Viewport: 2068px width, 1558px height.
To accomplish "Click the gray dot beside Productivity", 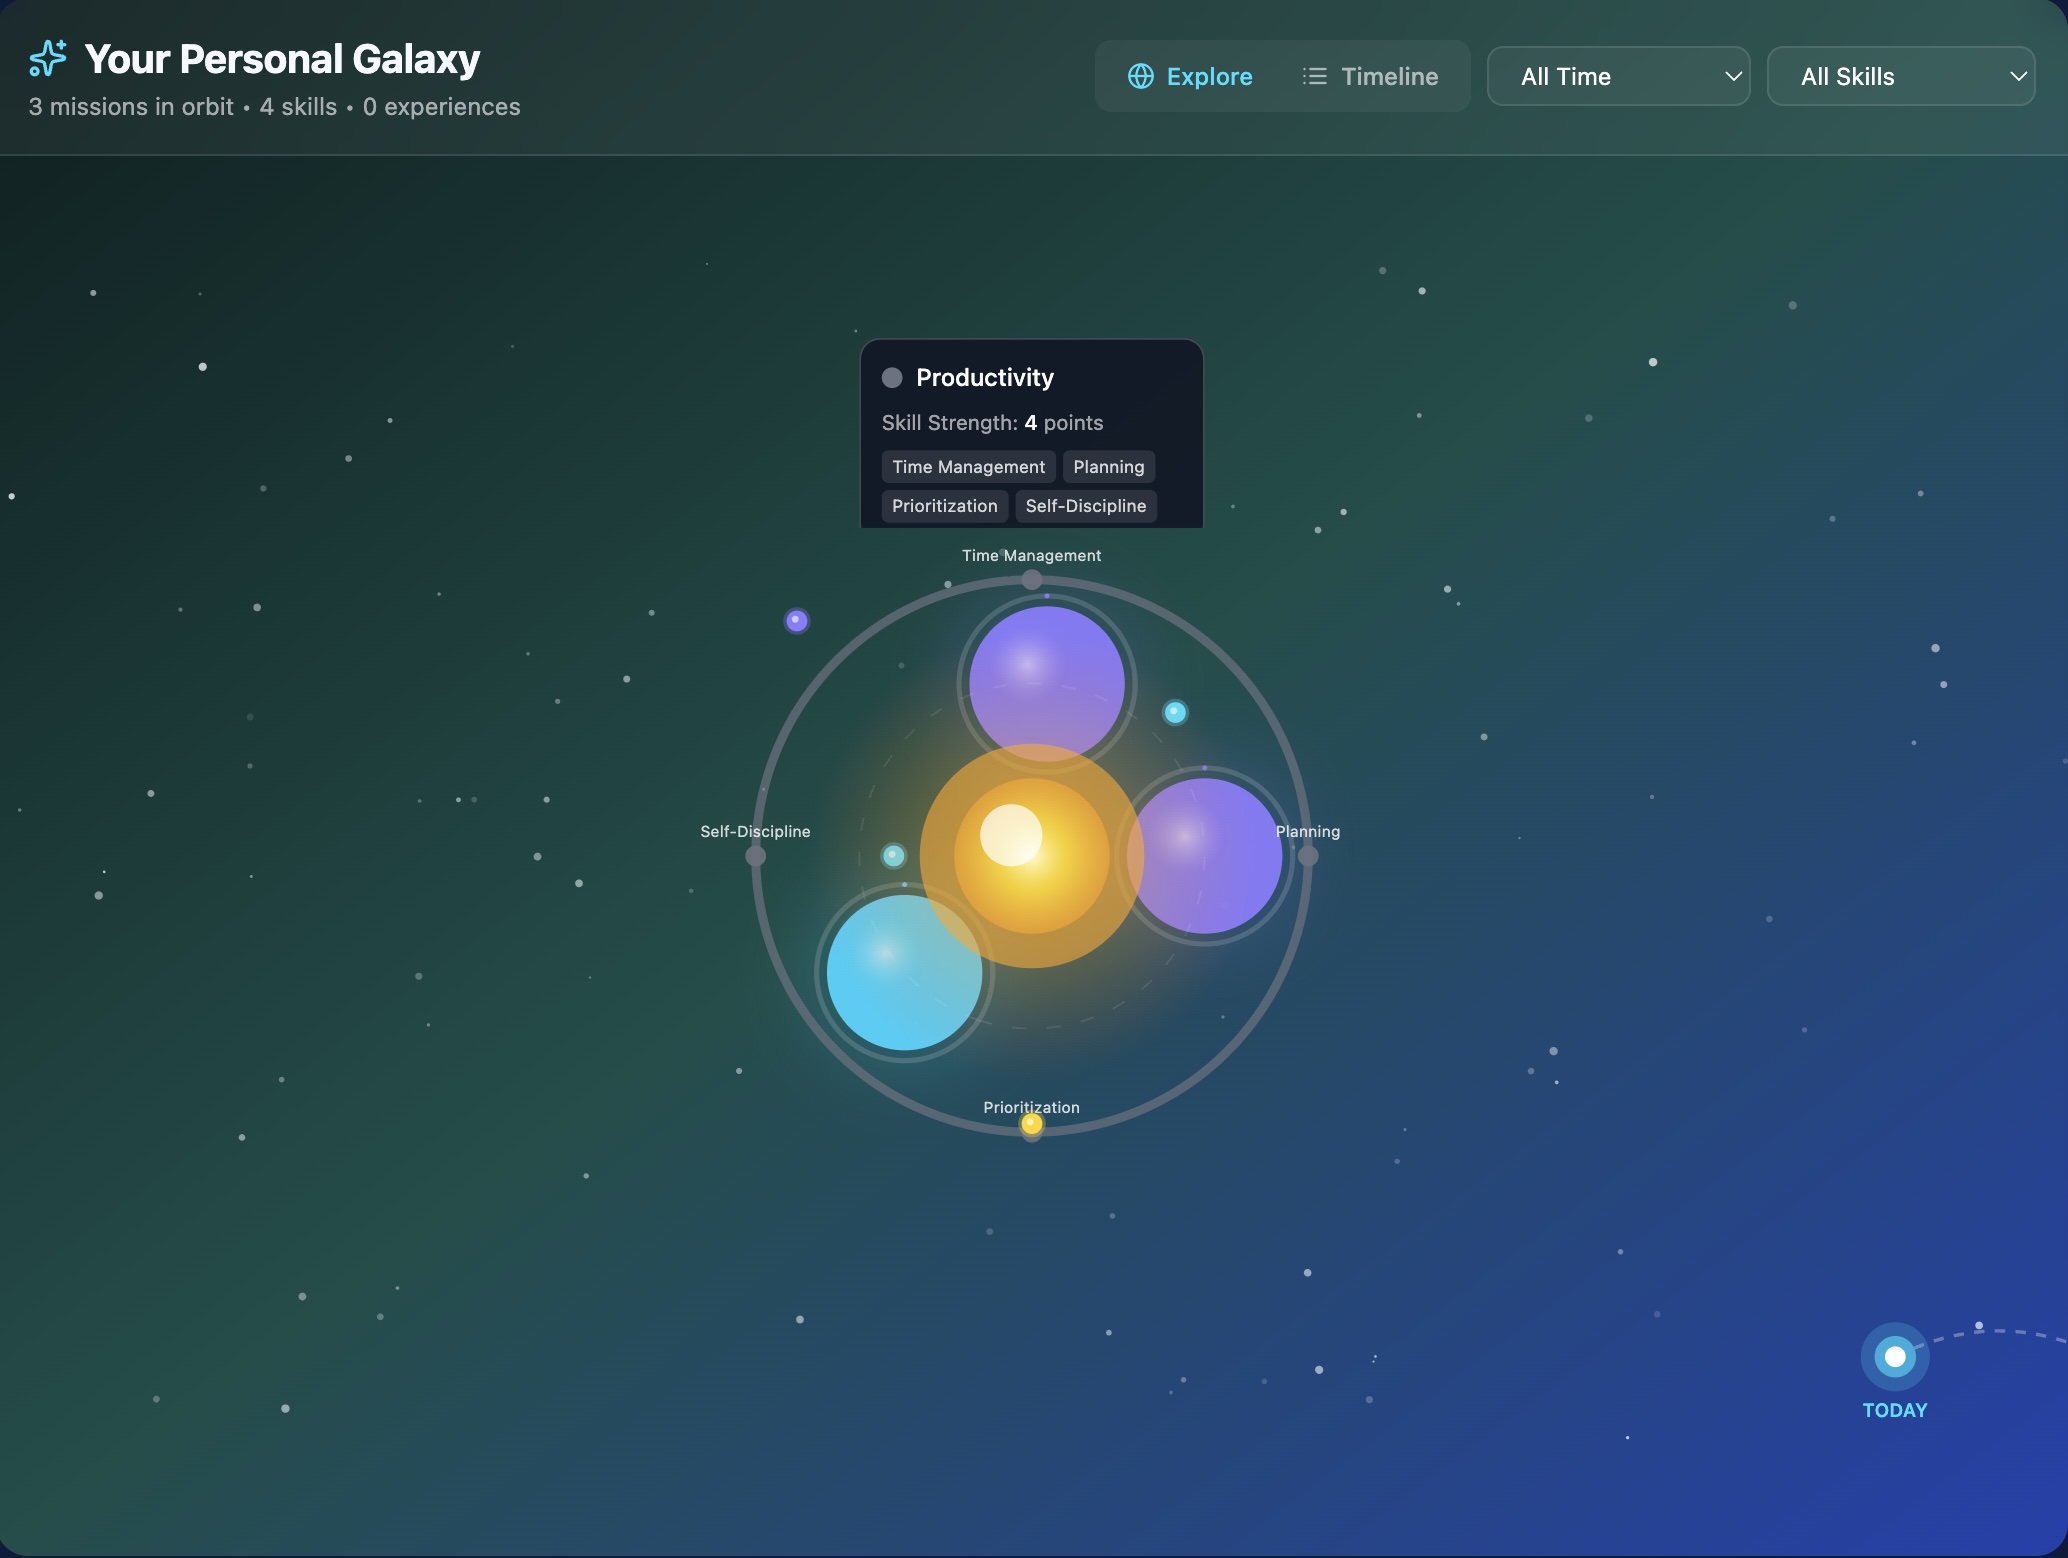I will pyautogui.click(x=892, y=378).
